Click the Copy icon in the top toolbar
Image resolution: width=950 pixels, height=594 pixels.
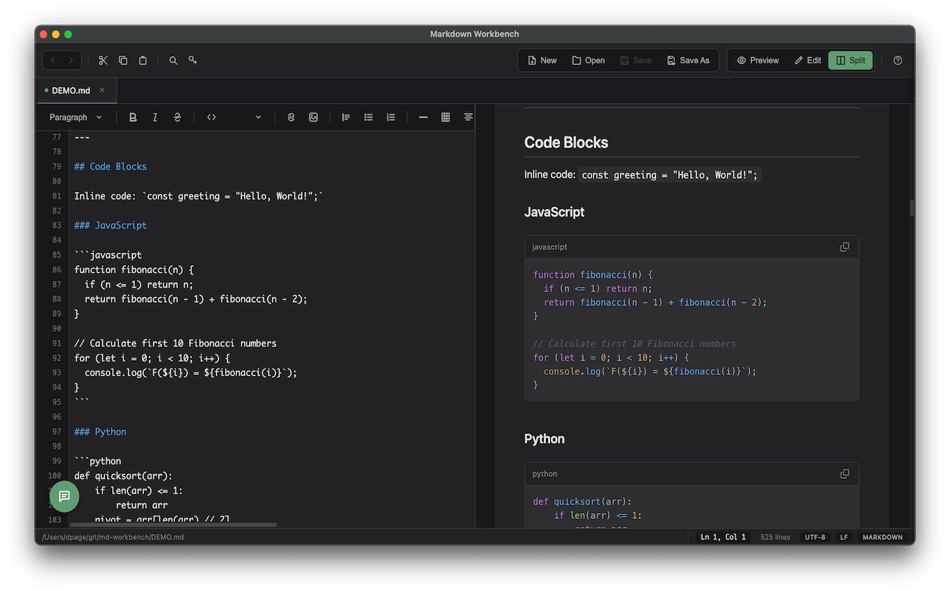coord(123,60)
